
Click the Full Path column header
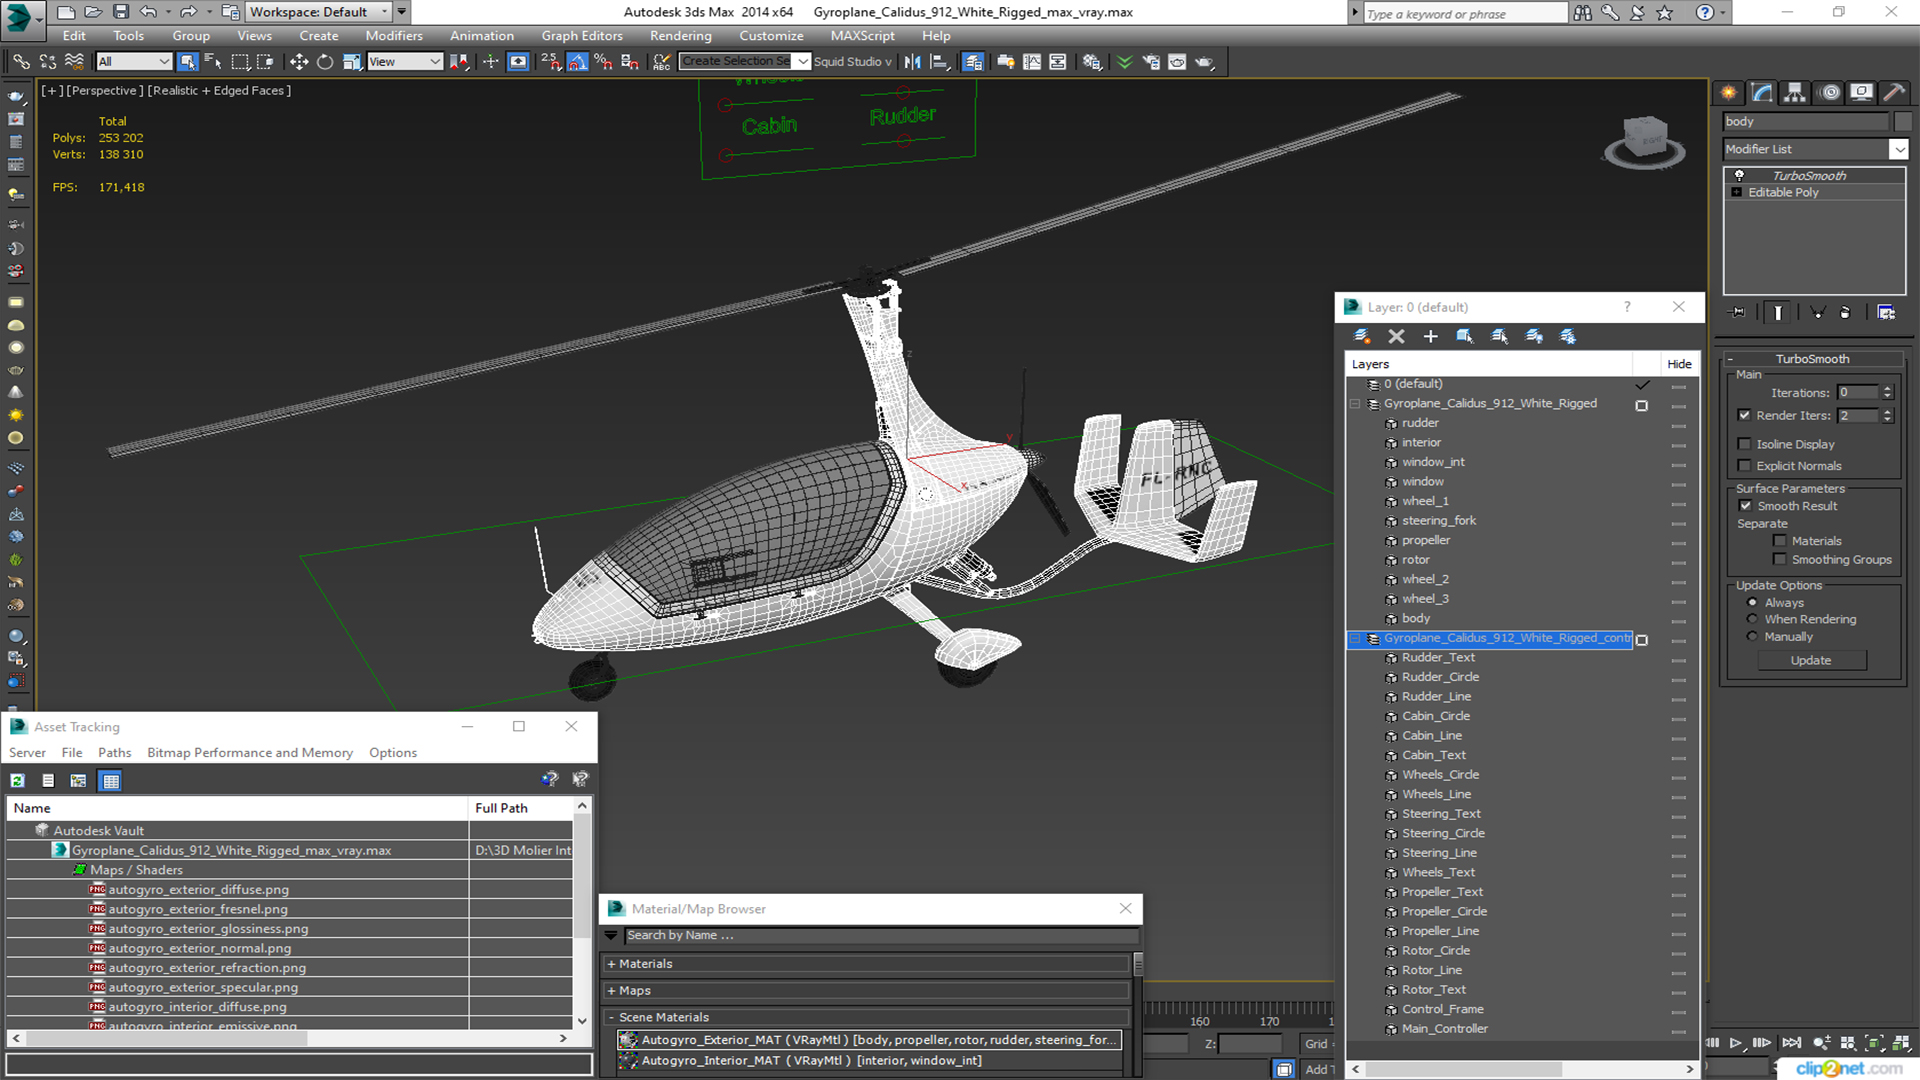click(x=520, y=808)
